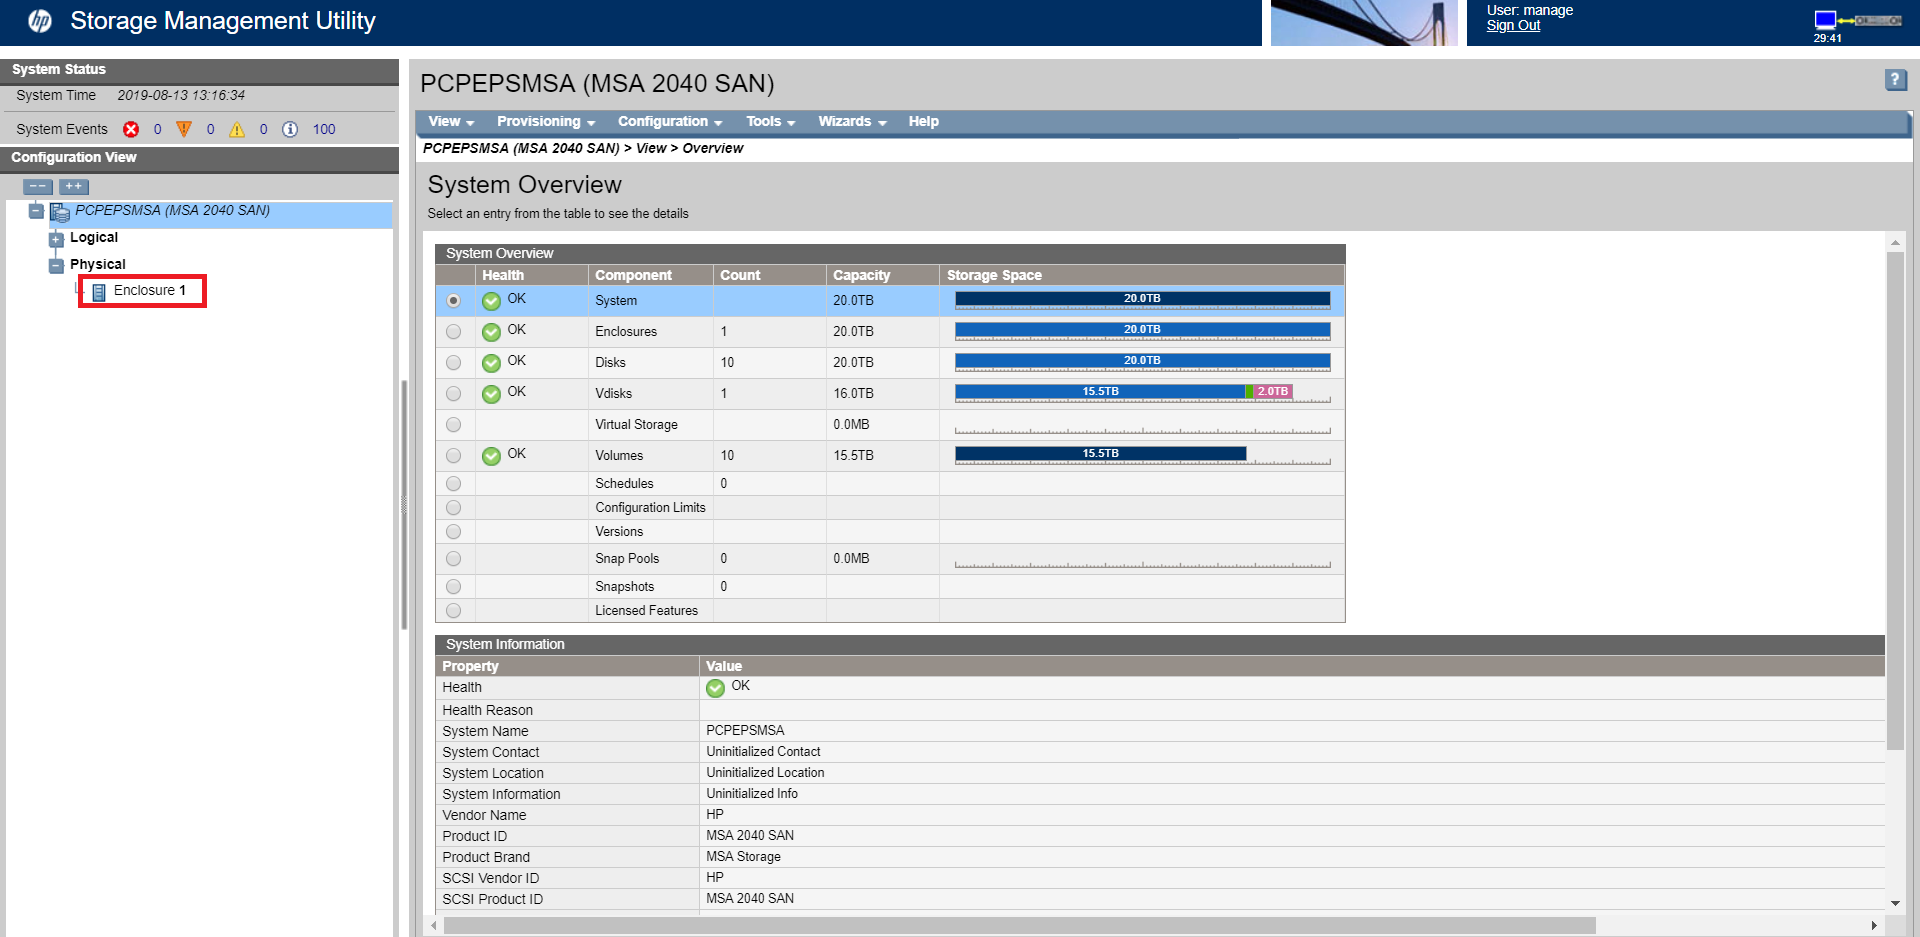
Task: Click the Vdisks row OK health icon
Action: coord(491,394)
